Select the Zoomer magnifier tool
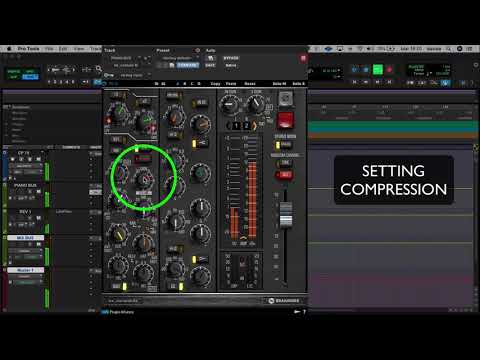 [x=99, y=69]
